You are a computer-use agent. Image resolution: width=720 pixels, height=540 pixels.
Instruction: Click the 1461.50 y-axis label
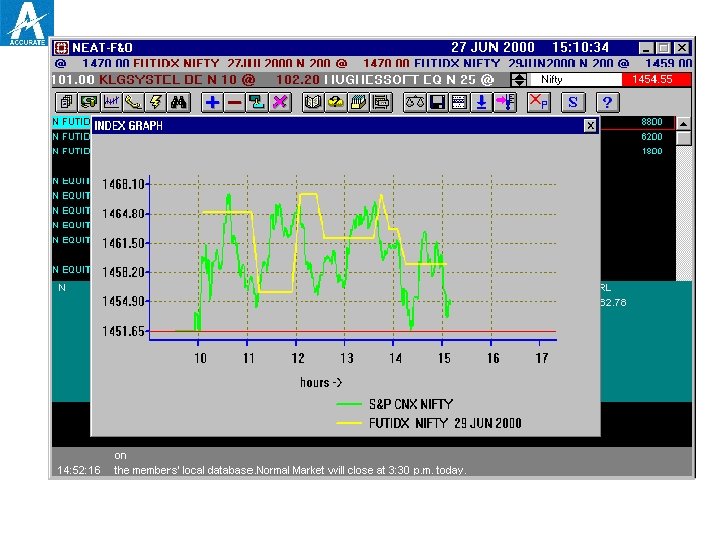point(123,243)
